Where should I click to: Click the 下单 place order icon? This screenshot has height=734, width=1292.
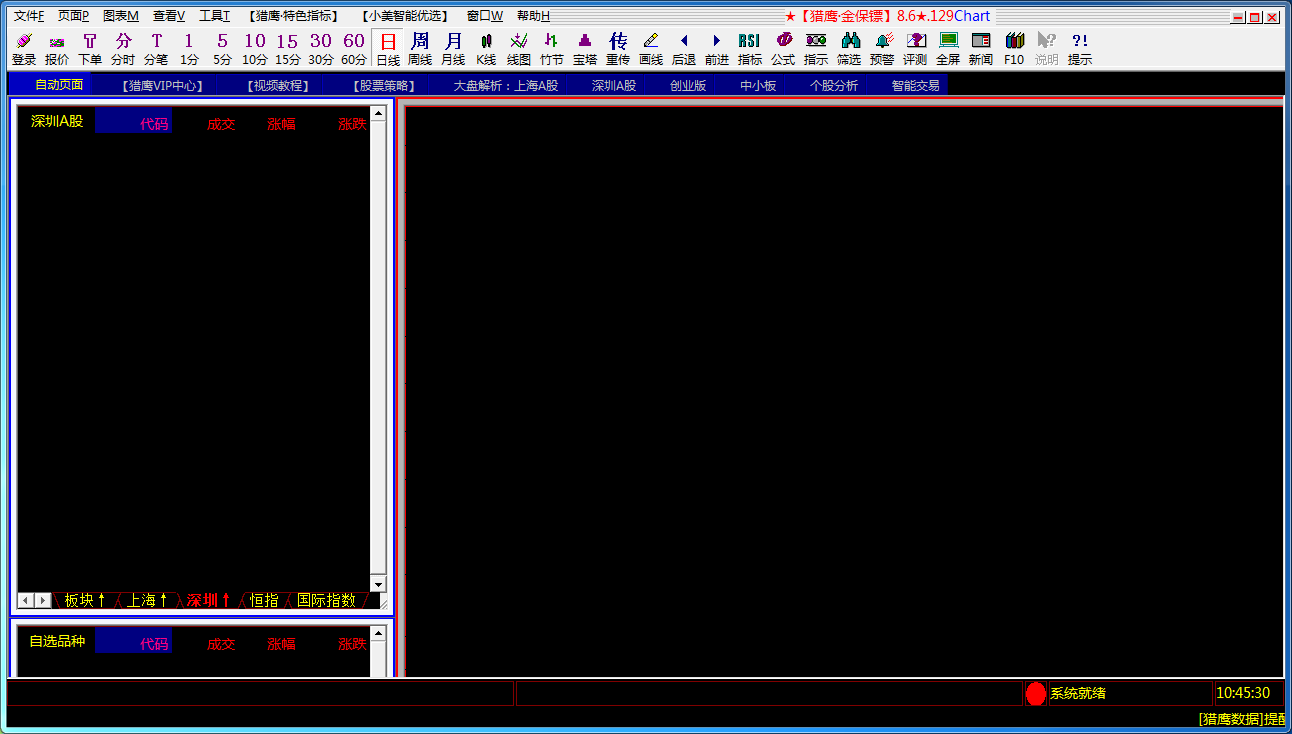point(90,49)
